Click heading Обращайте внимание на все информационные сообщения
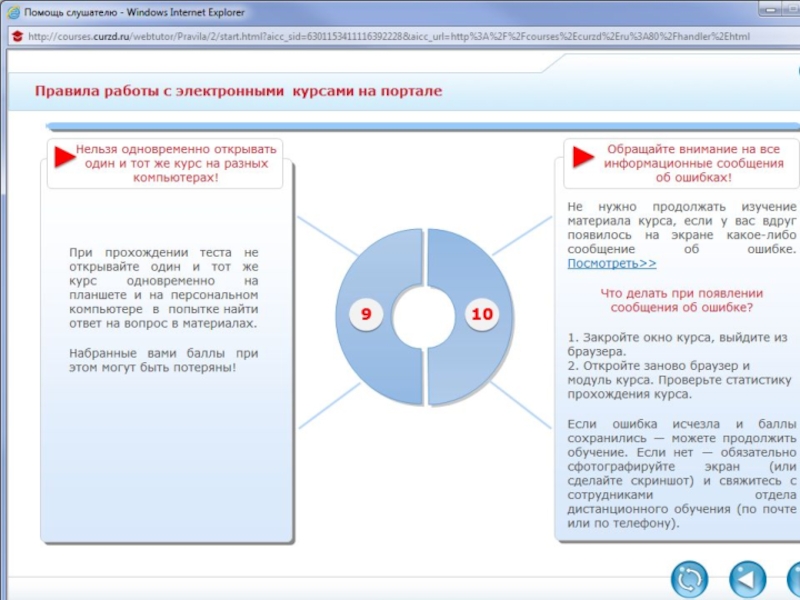Screen dimensions: 800x600 click(x=693, y=163)
